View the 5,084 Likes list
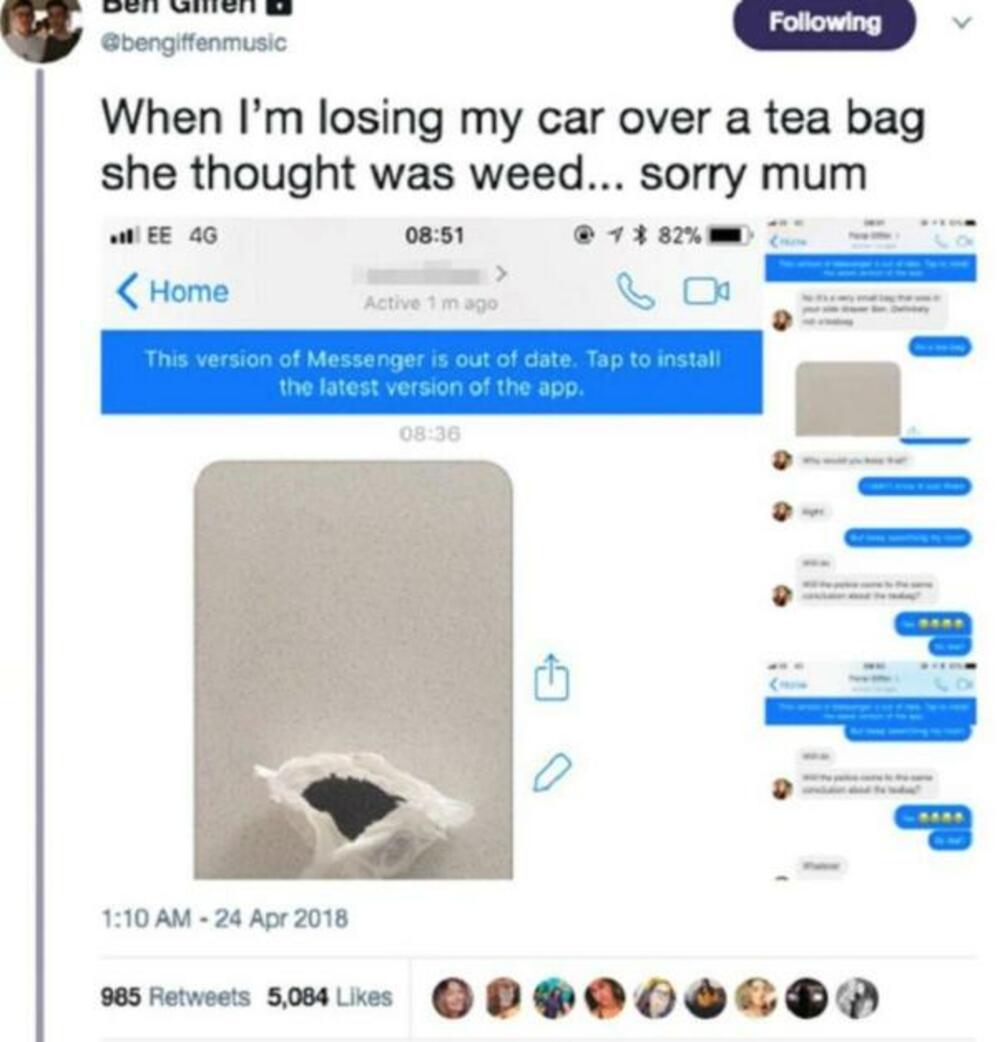 coord(330,997)
